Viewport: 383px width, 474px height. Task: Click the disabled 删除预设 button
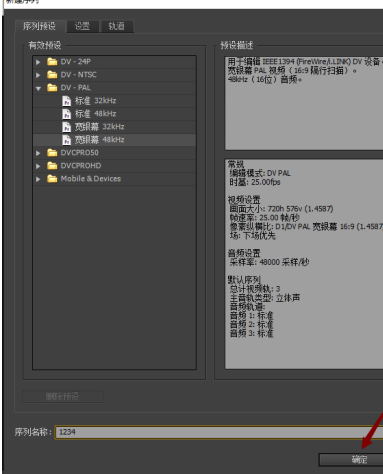(x=63, y=396)
